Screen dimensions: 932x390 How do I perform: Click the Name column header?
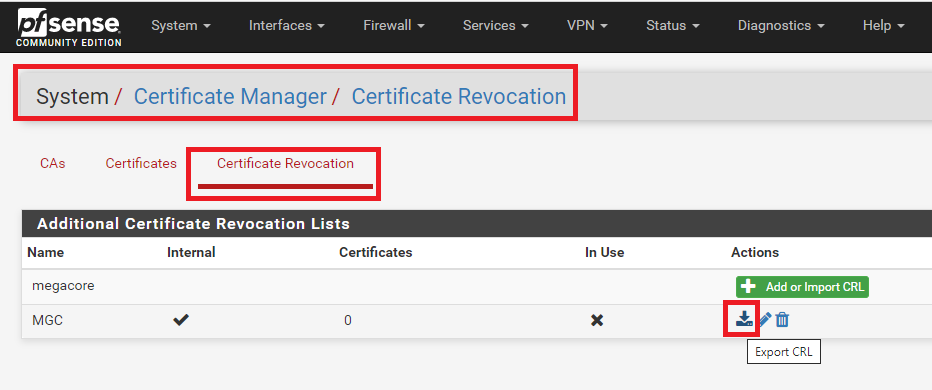(46, 252)
